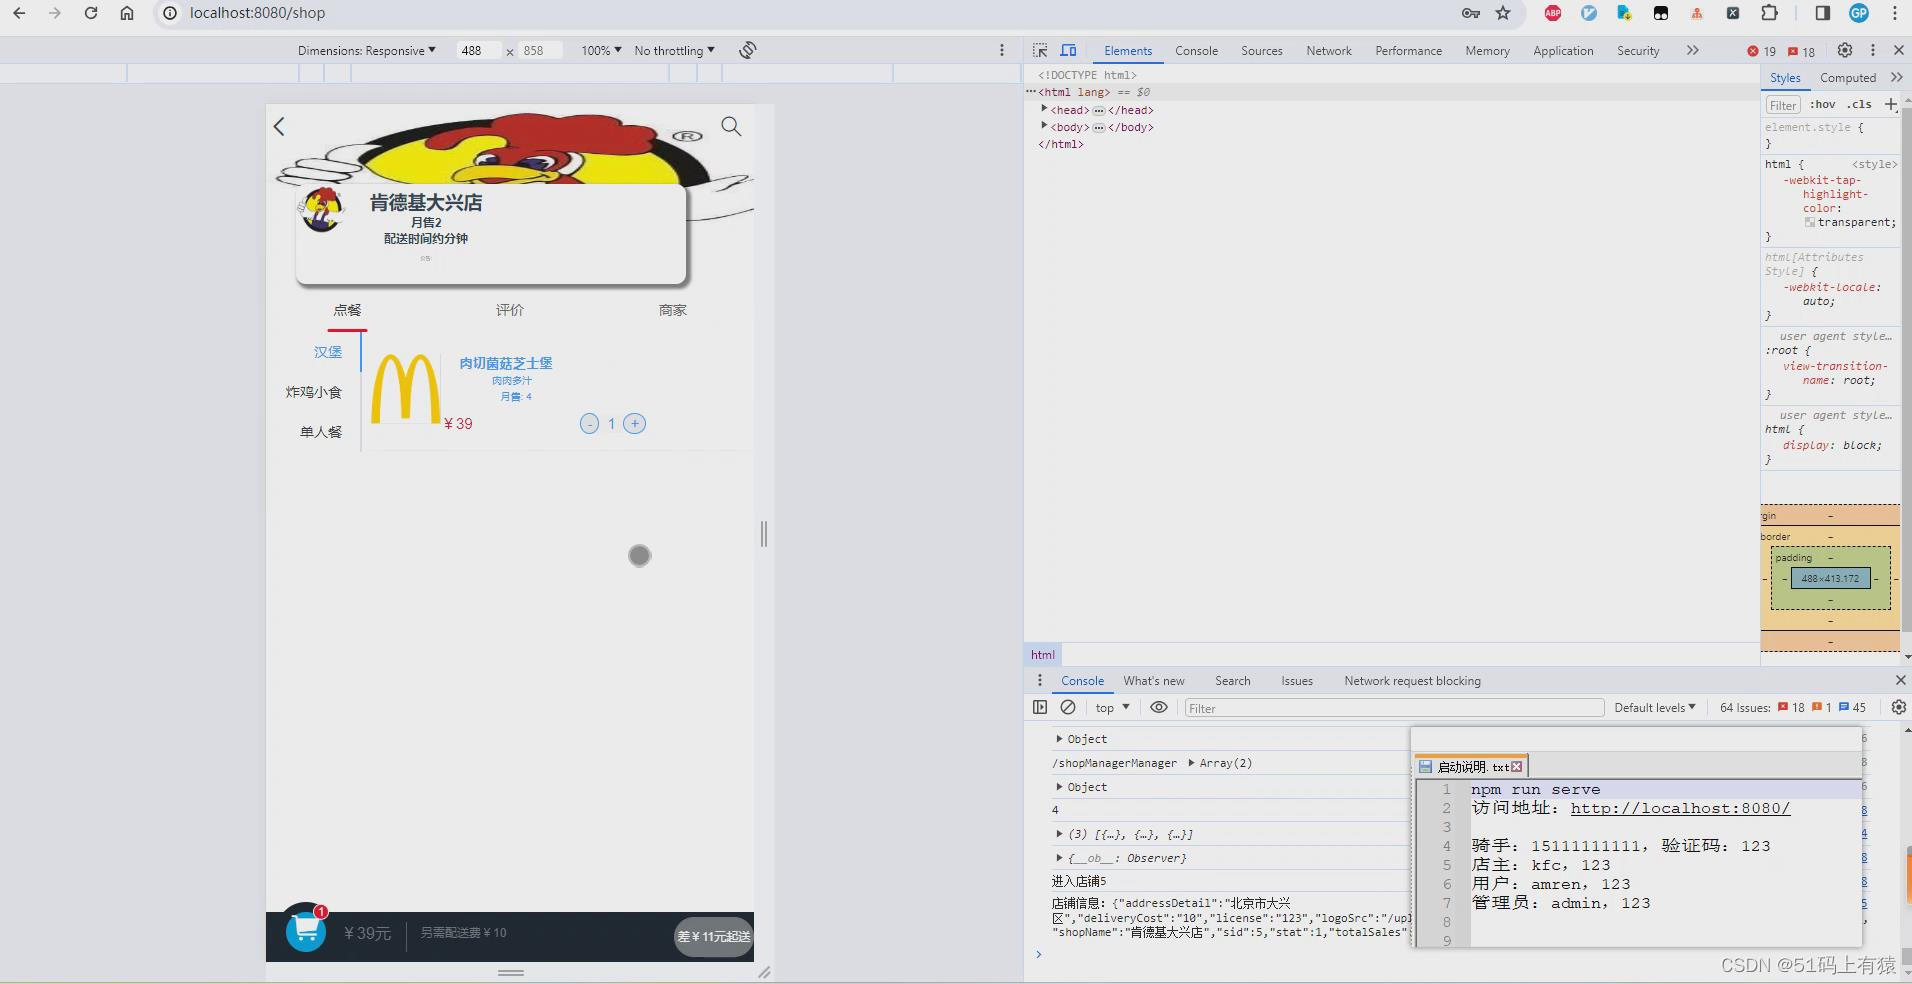Open DevTools customize three-dot menu

pos(1873,50)
